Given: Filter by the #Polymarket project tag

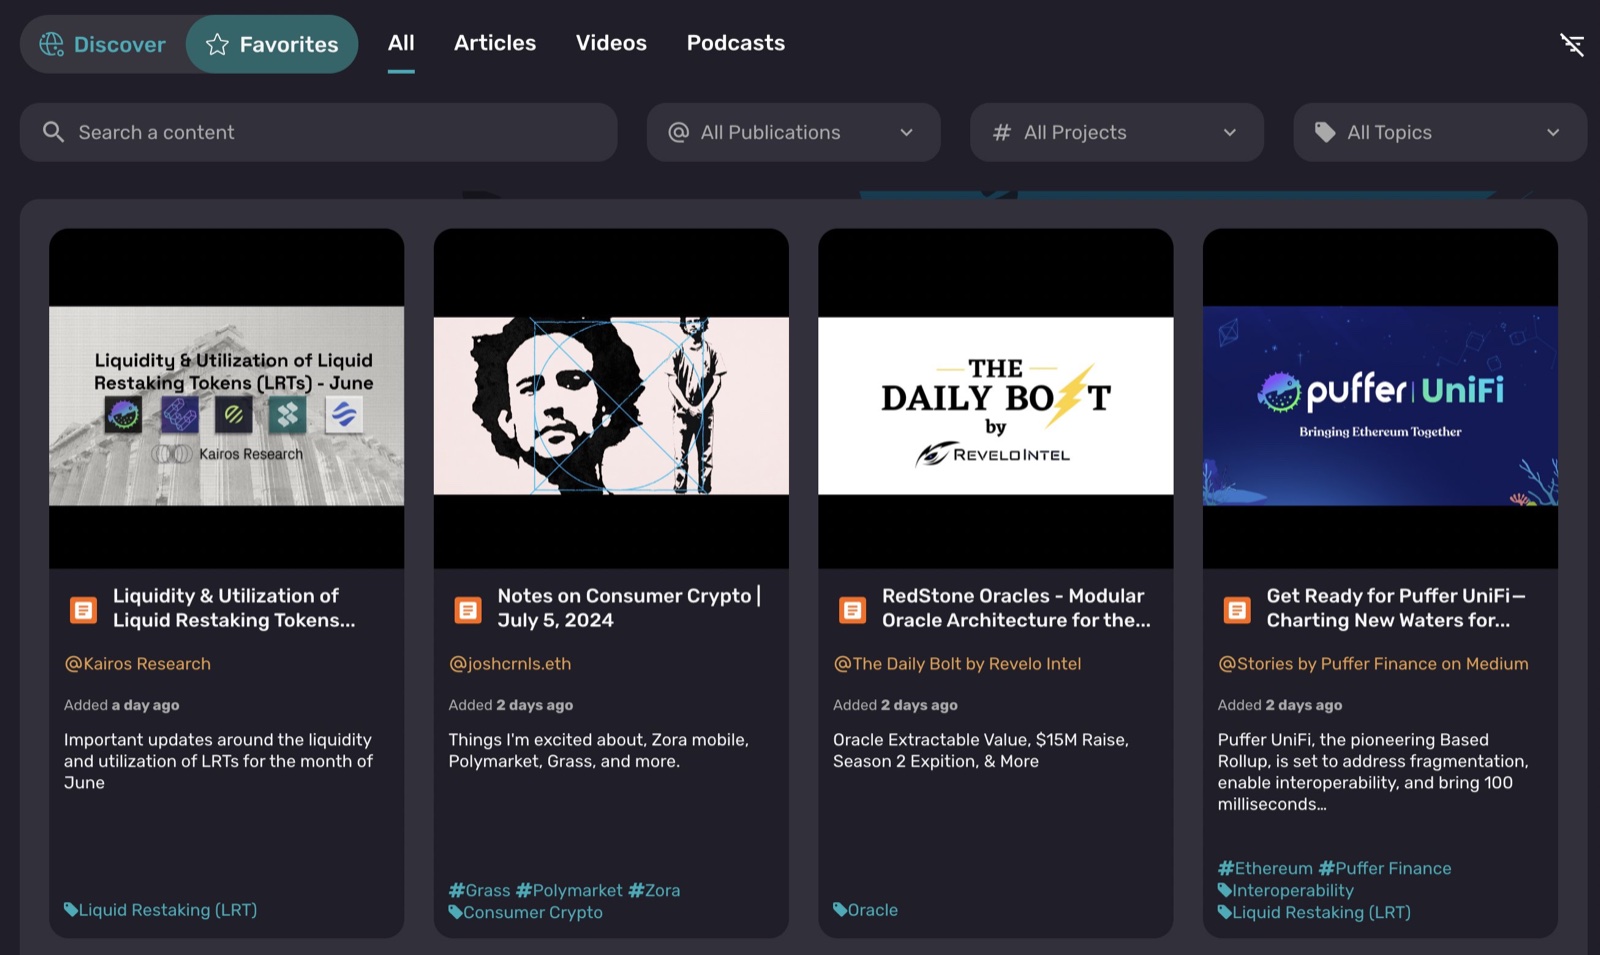Looking at the screenshot, I should click(x=569, y=890).
